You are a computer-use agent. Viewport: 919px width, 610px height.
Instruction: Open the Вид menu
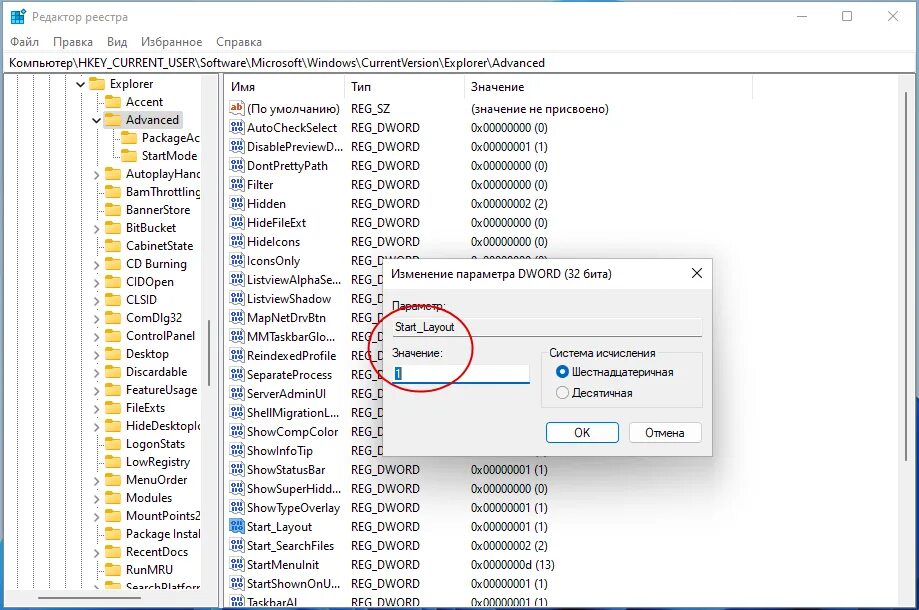[117, 42]
